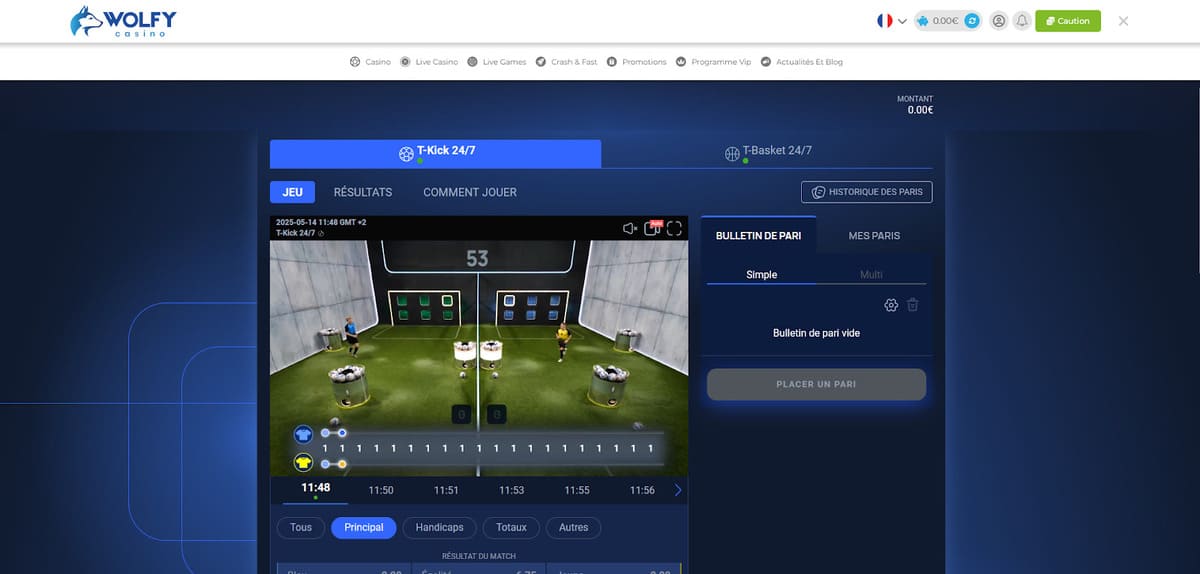The width and height of the screenshot is (1200, 574).
Task: Open the BULLETIN DE PARI tab
Action: [x=759, y=236]
